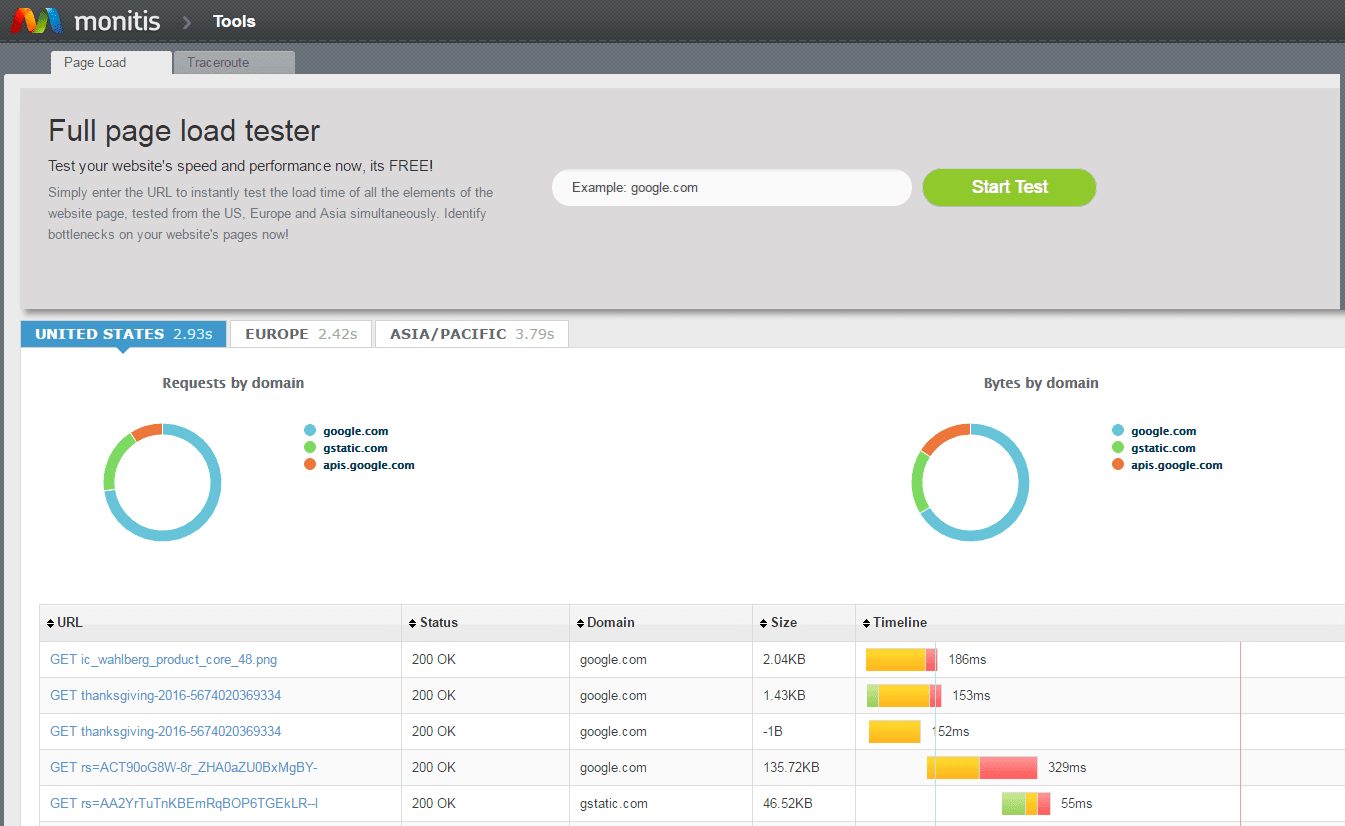
Task: Open GET rs=AA2YrTuTnKBEmRqBOP6TGEkLR link
Action: [x=184, y=804]
